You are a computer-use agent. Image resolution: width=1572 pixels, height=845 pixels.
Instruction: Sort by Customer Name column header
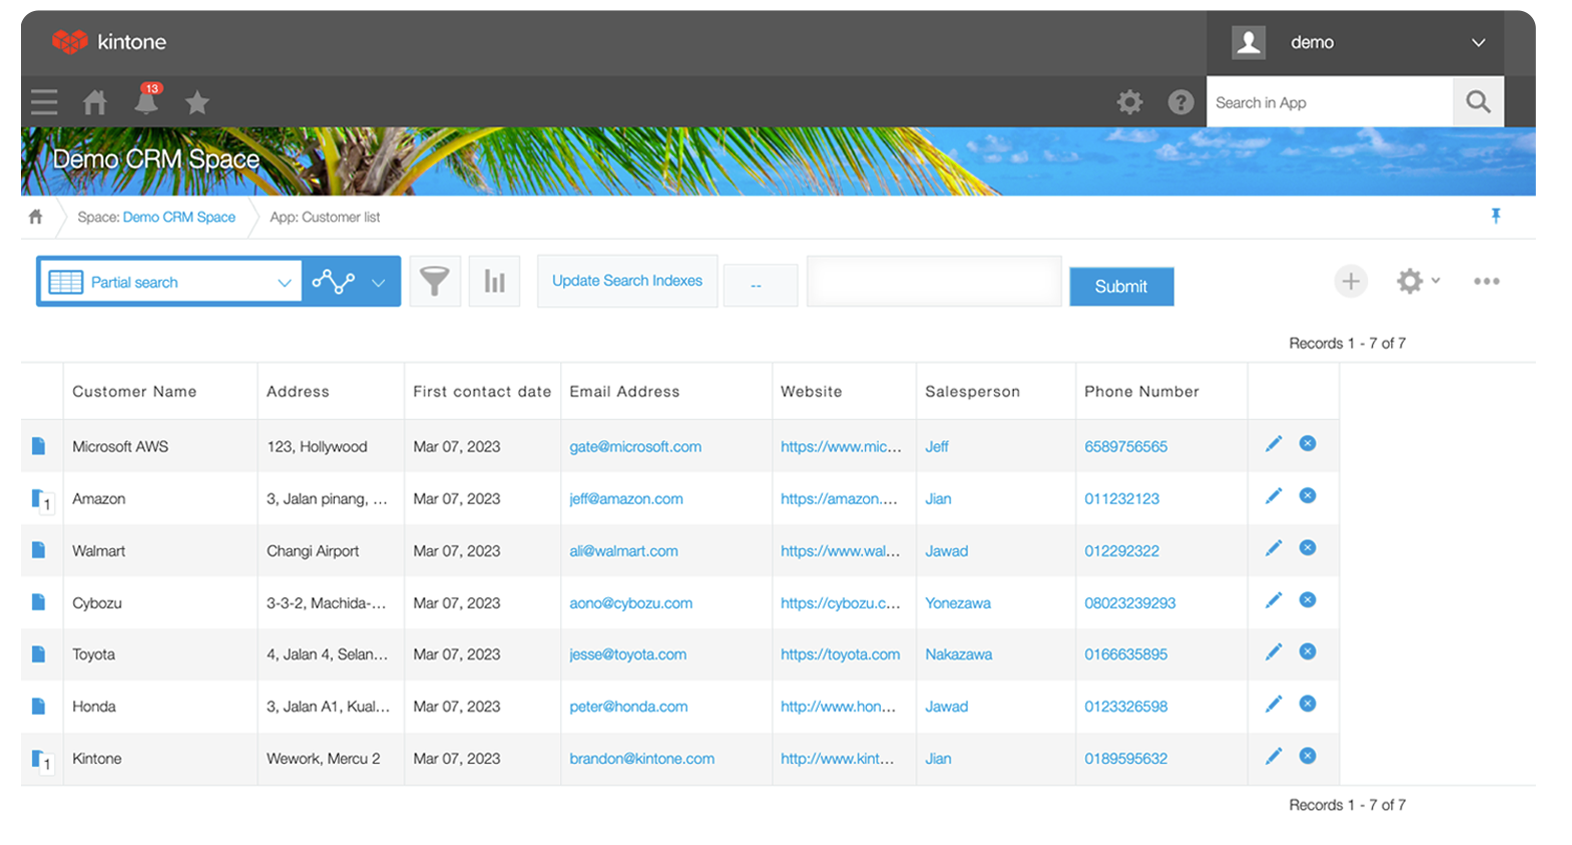pyautogui.click(x=134, y=391)
